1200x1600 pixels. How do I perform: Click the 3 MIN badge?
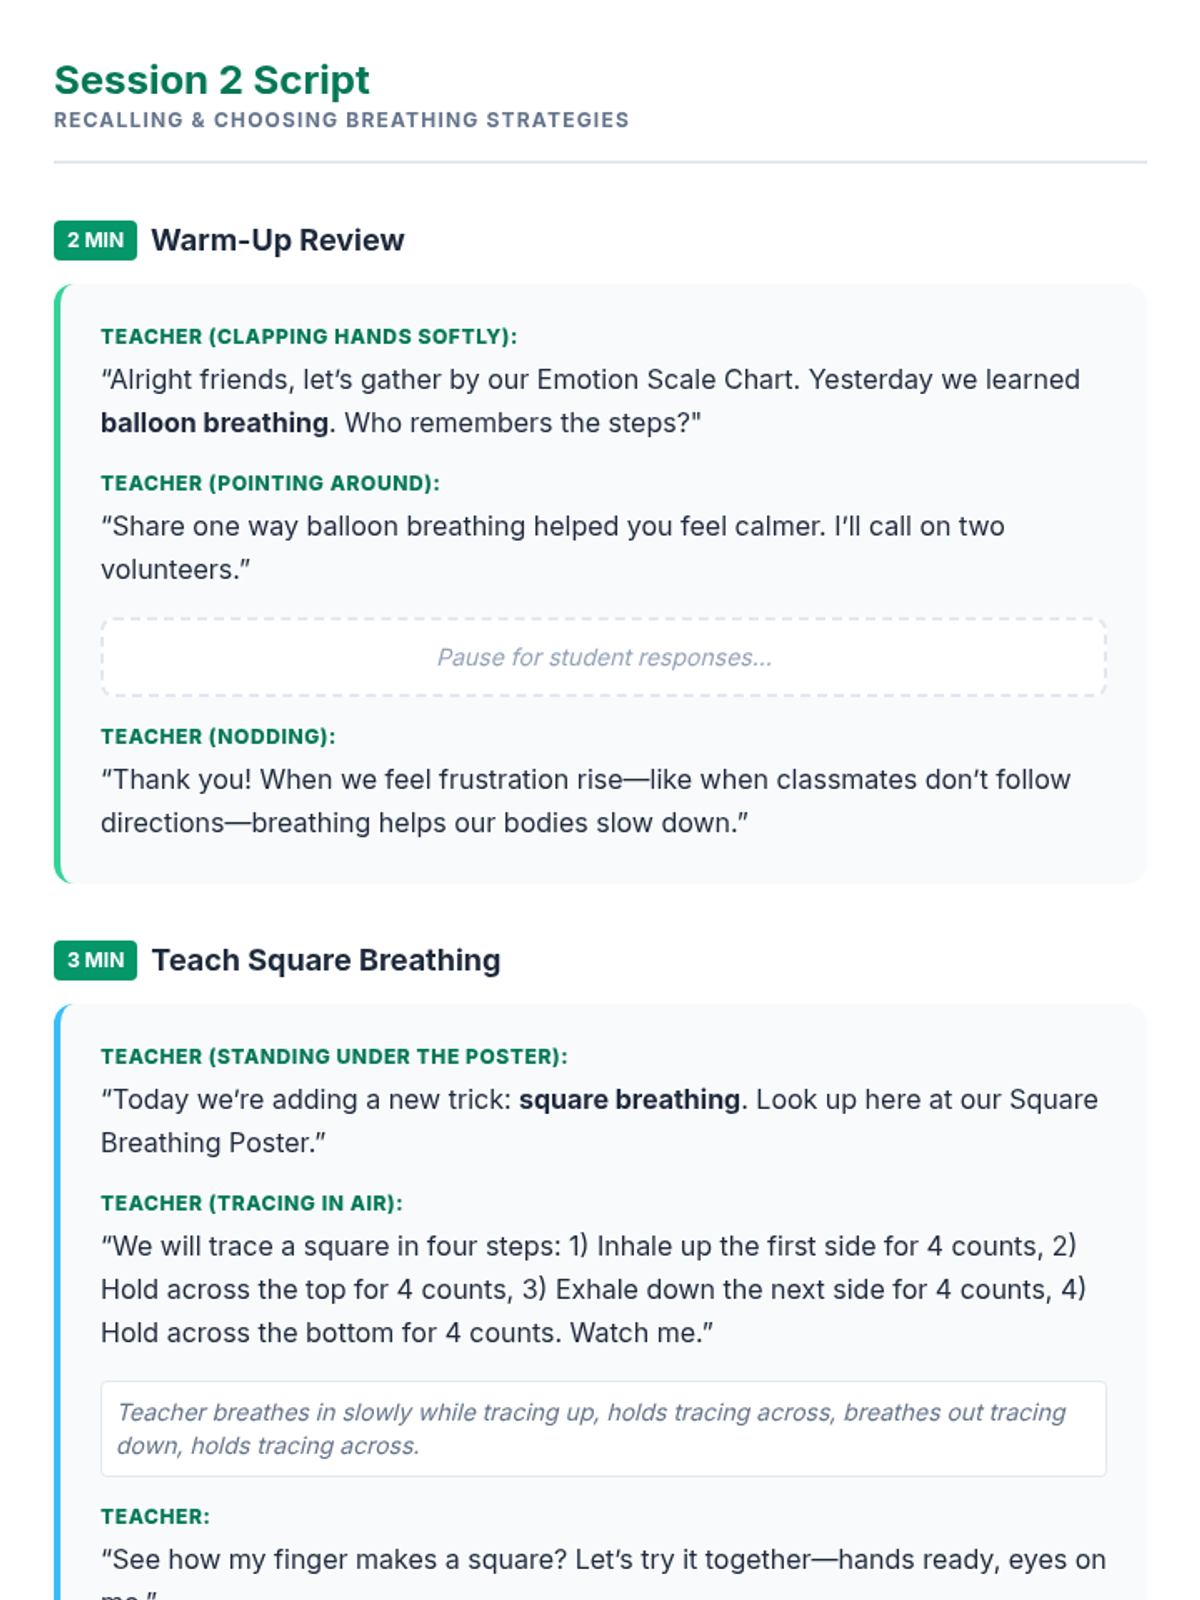[95, 960]
